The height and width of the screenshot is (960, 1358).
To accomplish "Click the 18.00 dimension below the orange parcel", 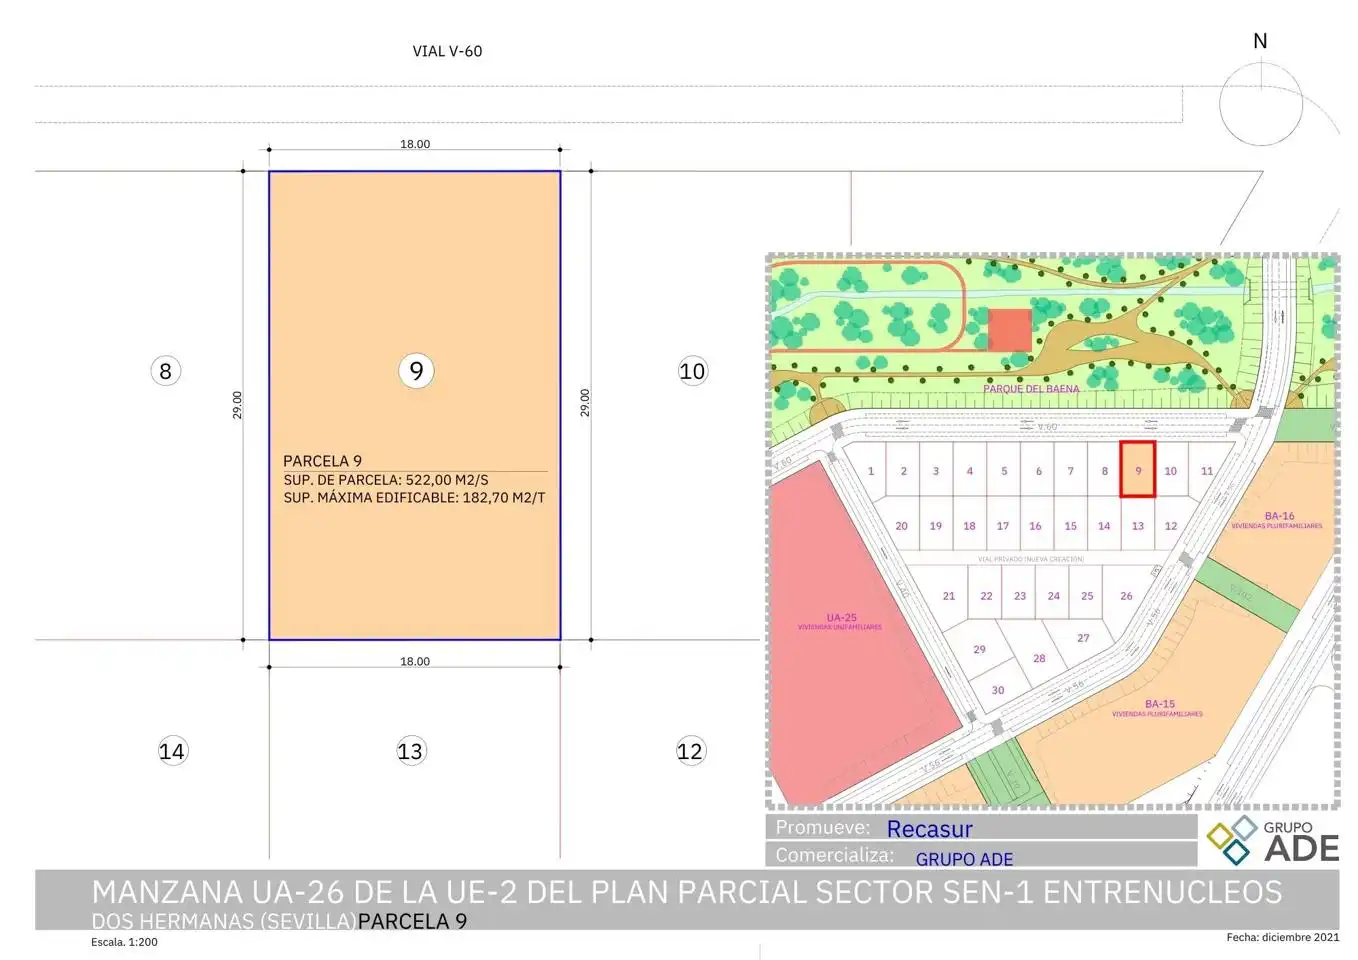I will pos(415,661).
